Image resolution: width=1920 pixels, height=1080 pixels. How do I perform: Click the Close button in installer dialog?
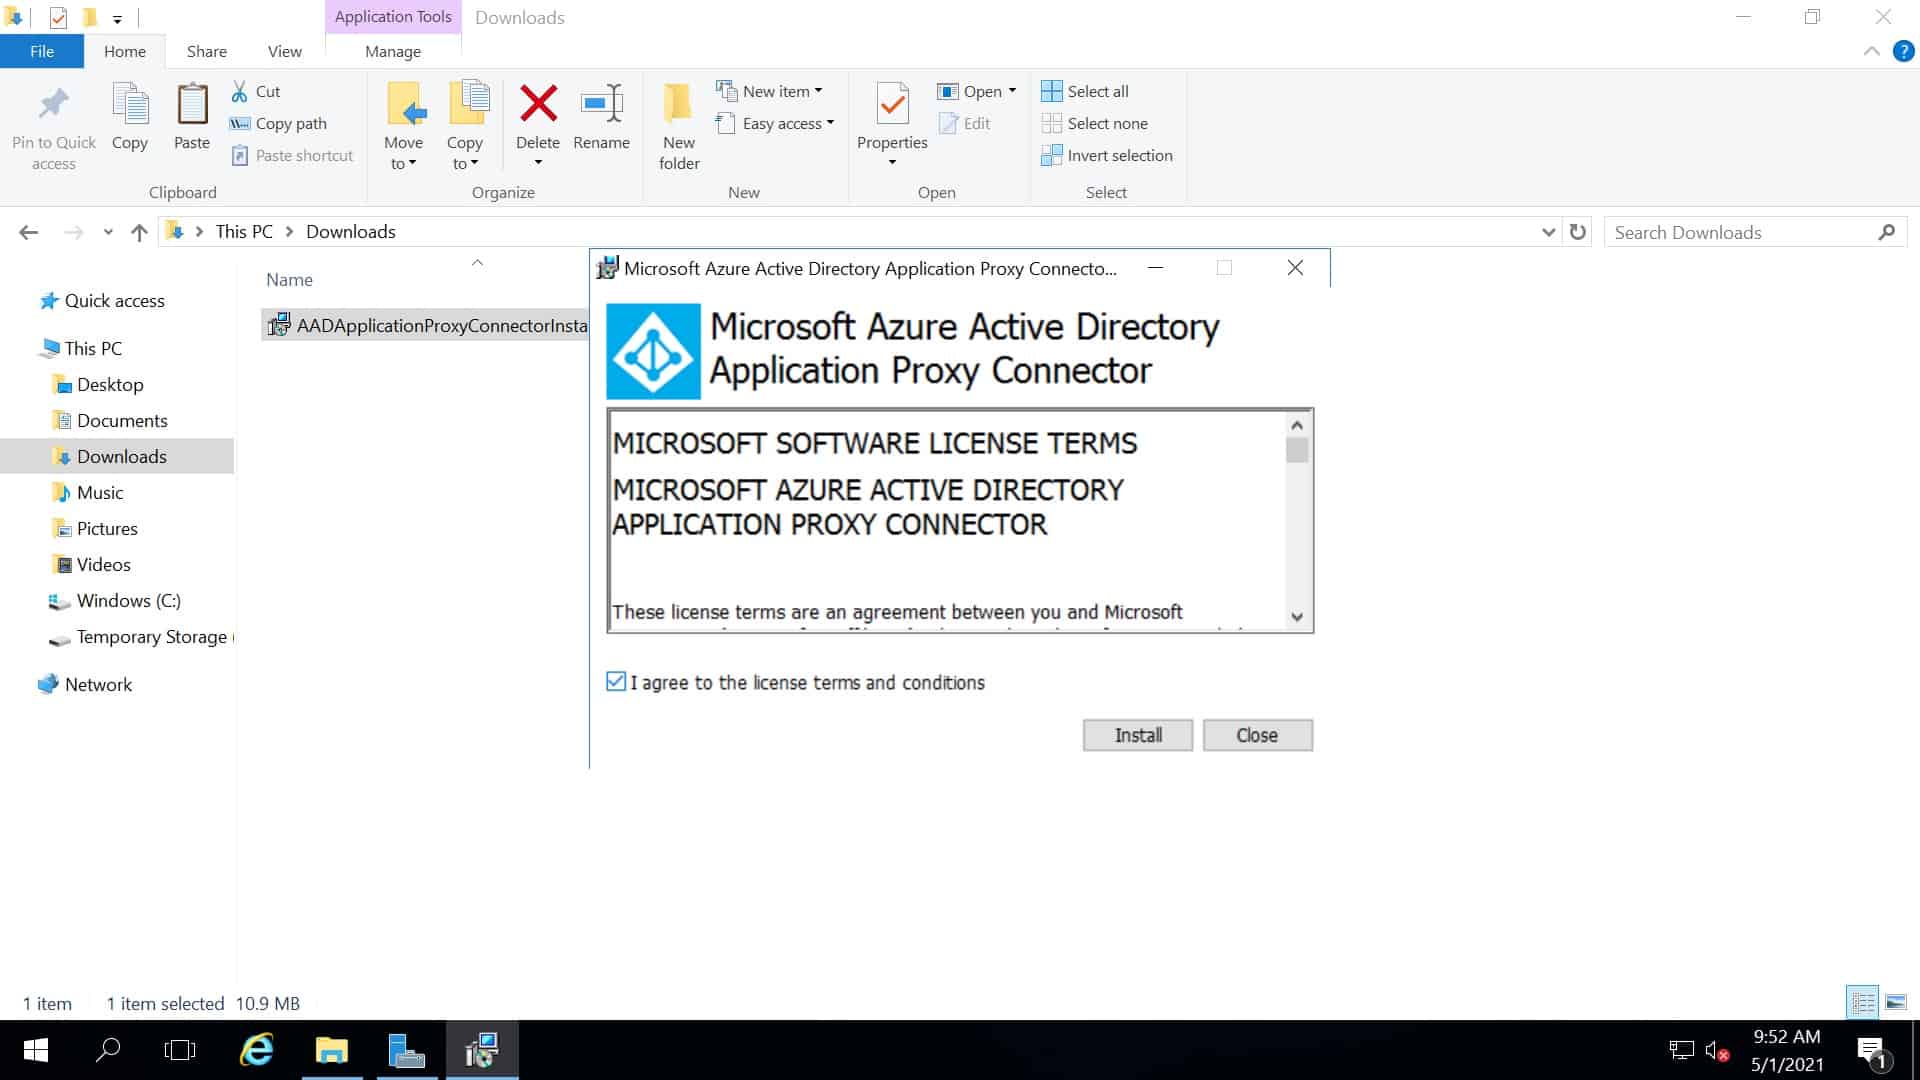[1257, 735]
